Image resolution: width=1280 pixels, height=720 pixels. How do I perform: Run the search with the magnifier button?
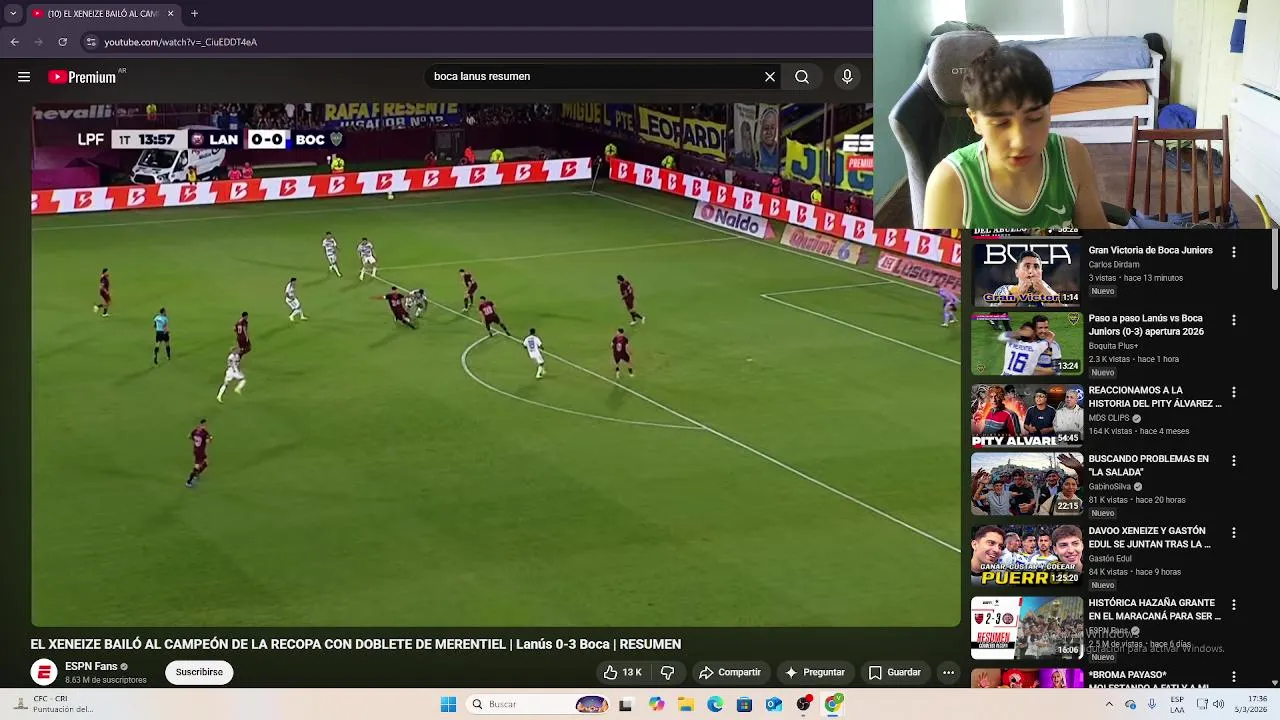(x=802, y=77)
